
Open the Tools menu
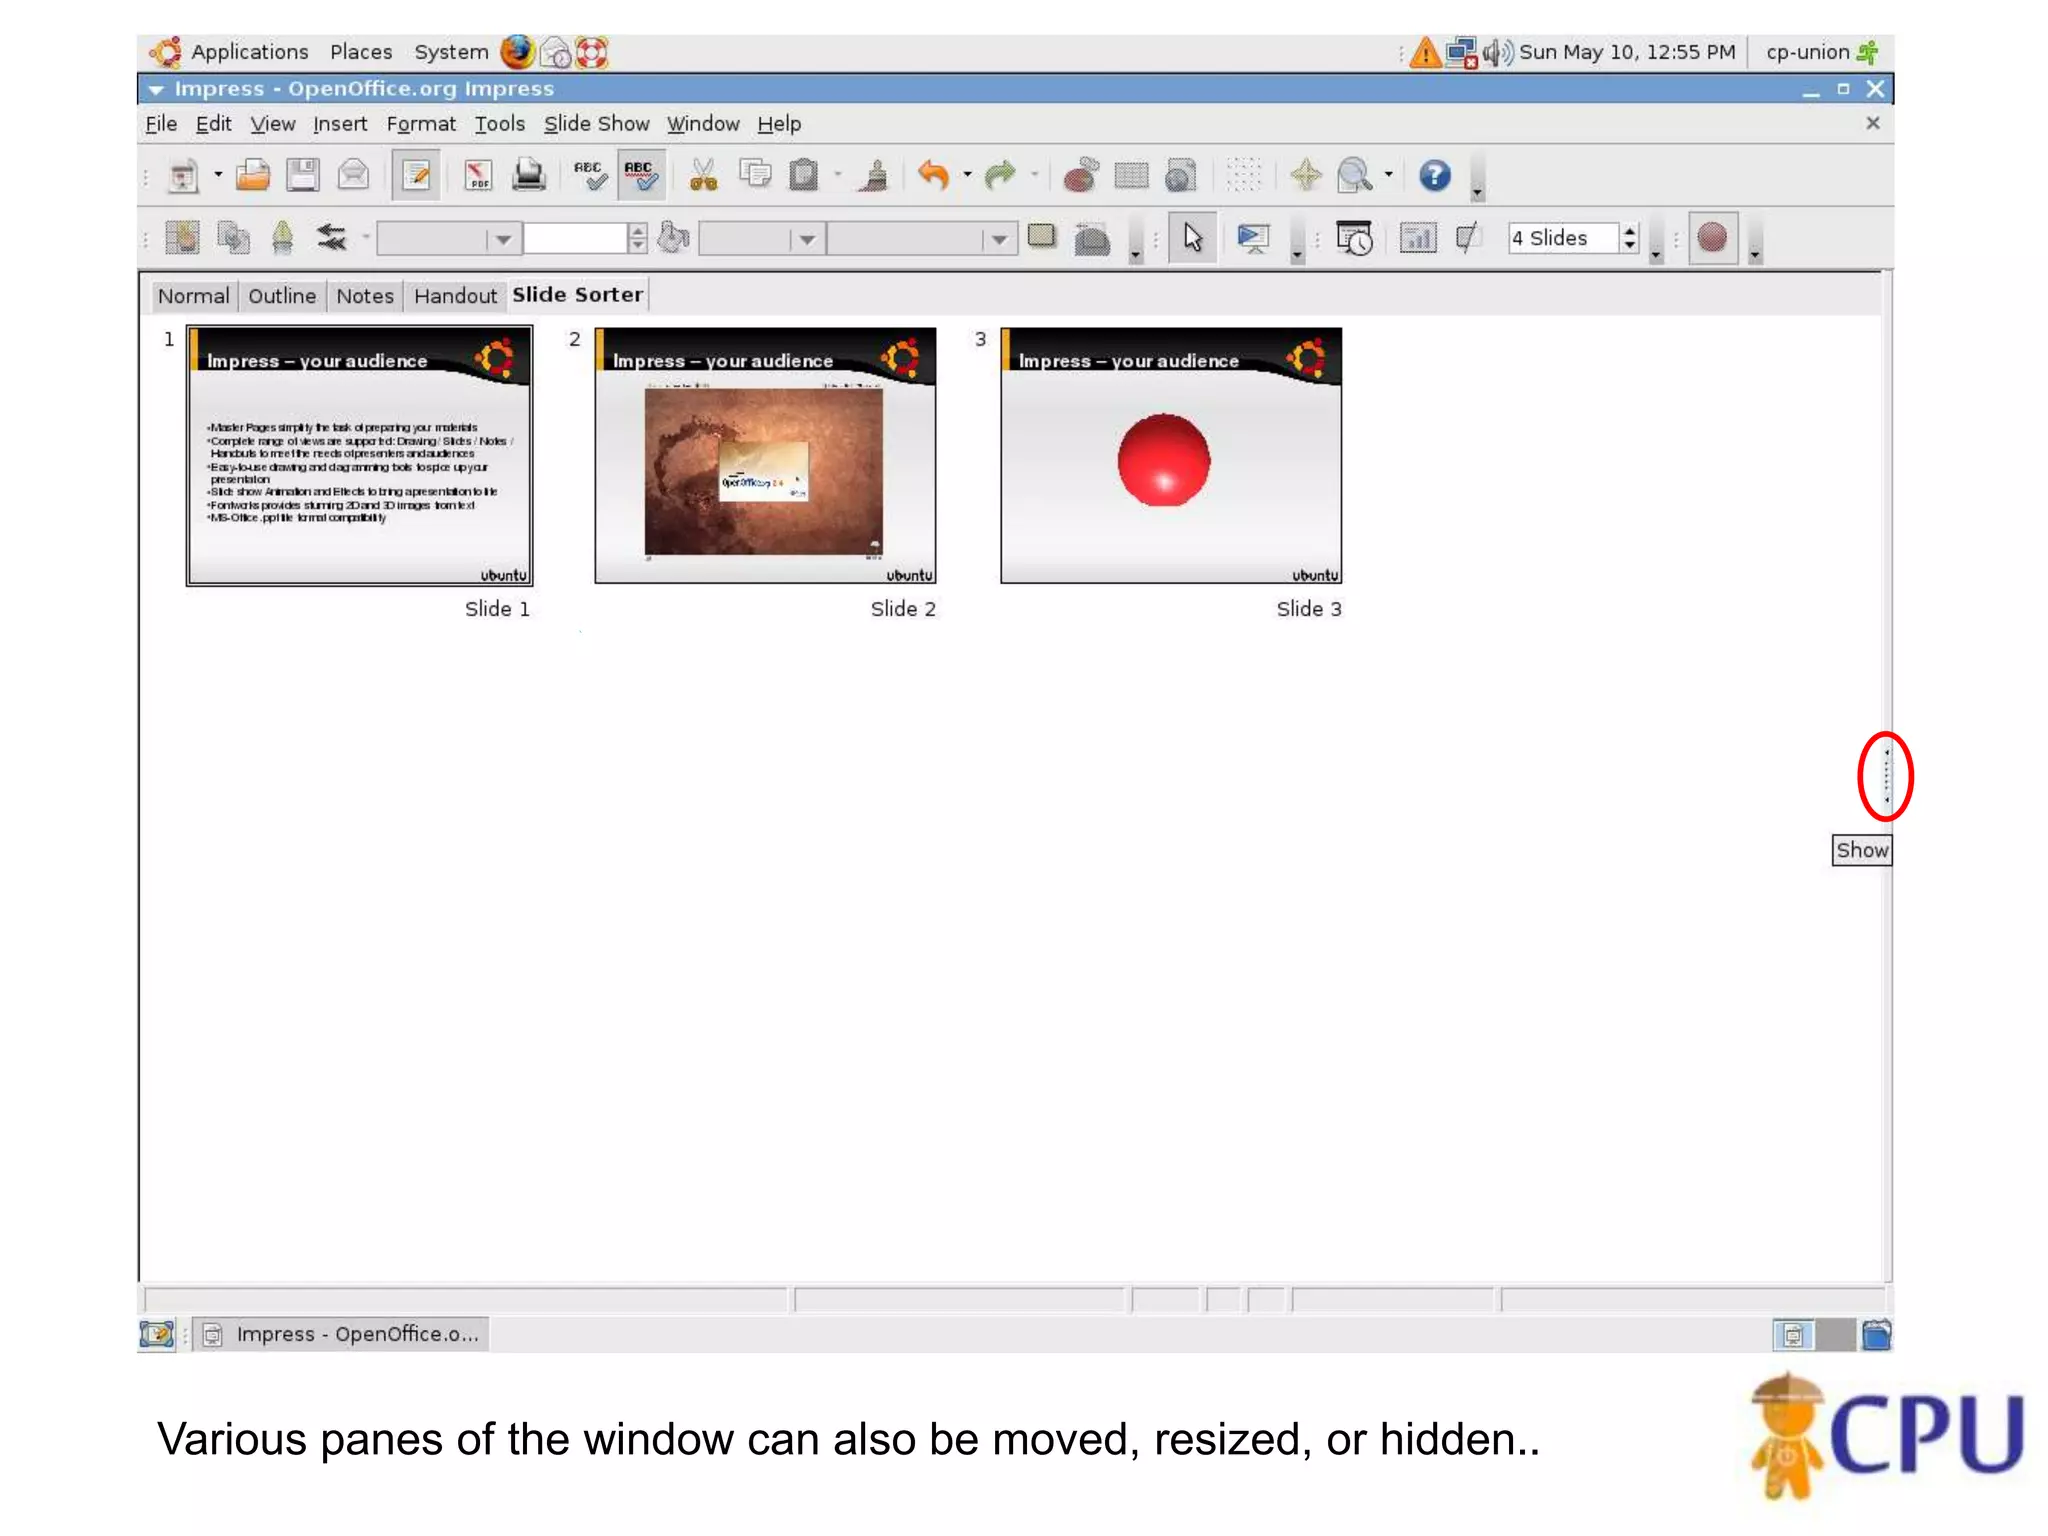click(499, 124)
